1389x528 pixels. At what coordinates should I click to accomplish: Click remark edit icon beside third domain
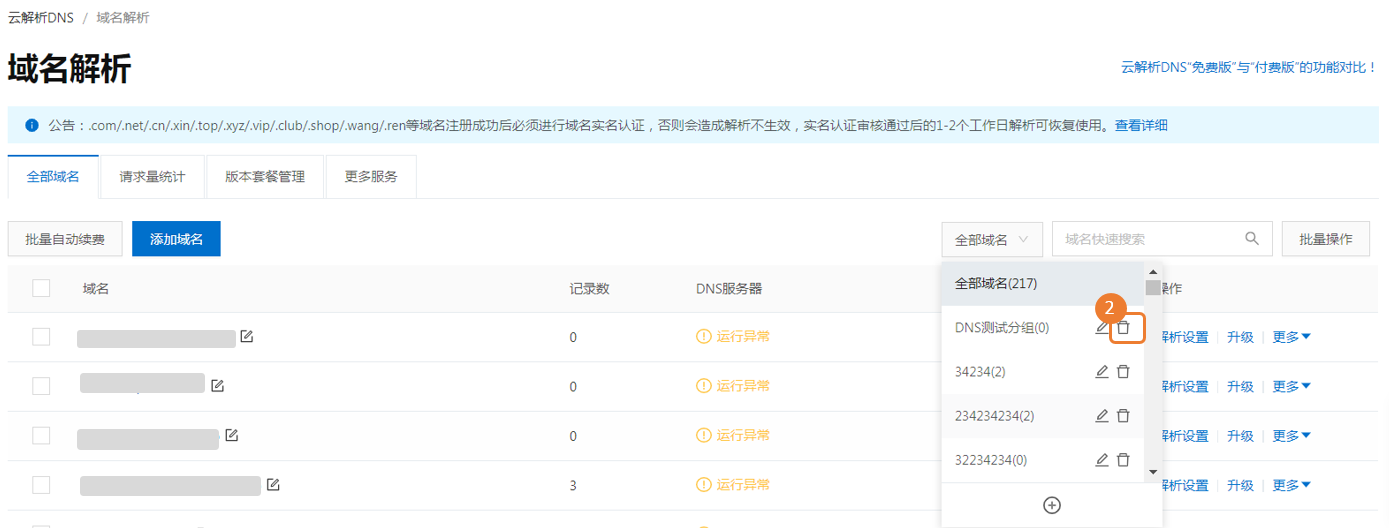[x=231, y=435]
